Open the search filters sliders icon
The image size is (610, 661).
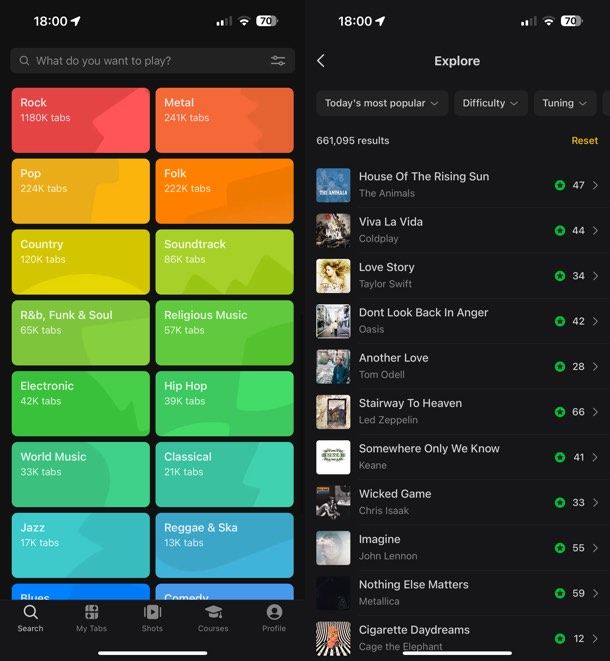tap(278, 61)
